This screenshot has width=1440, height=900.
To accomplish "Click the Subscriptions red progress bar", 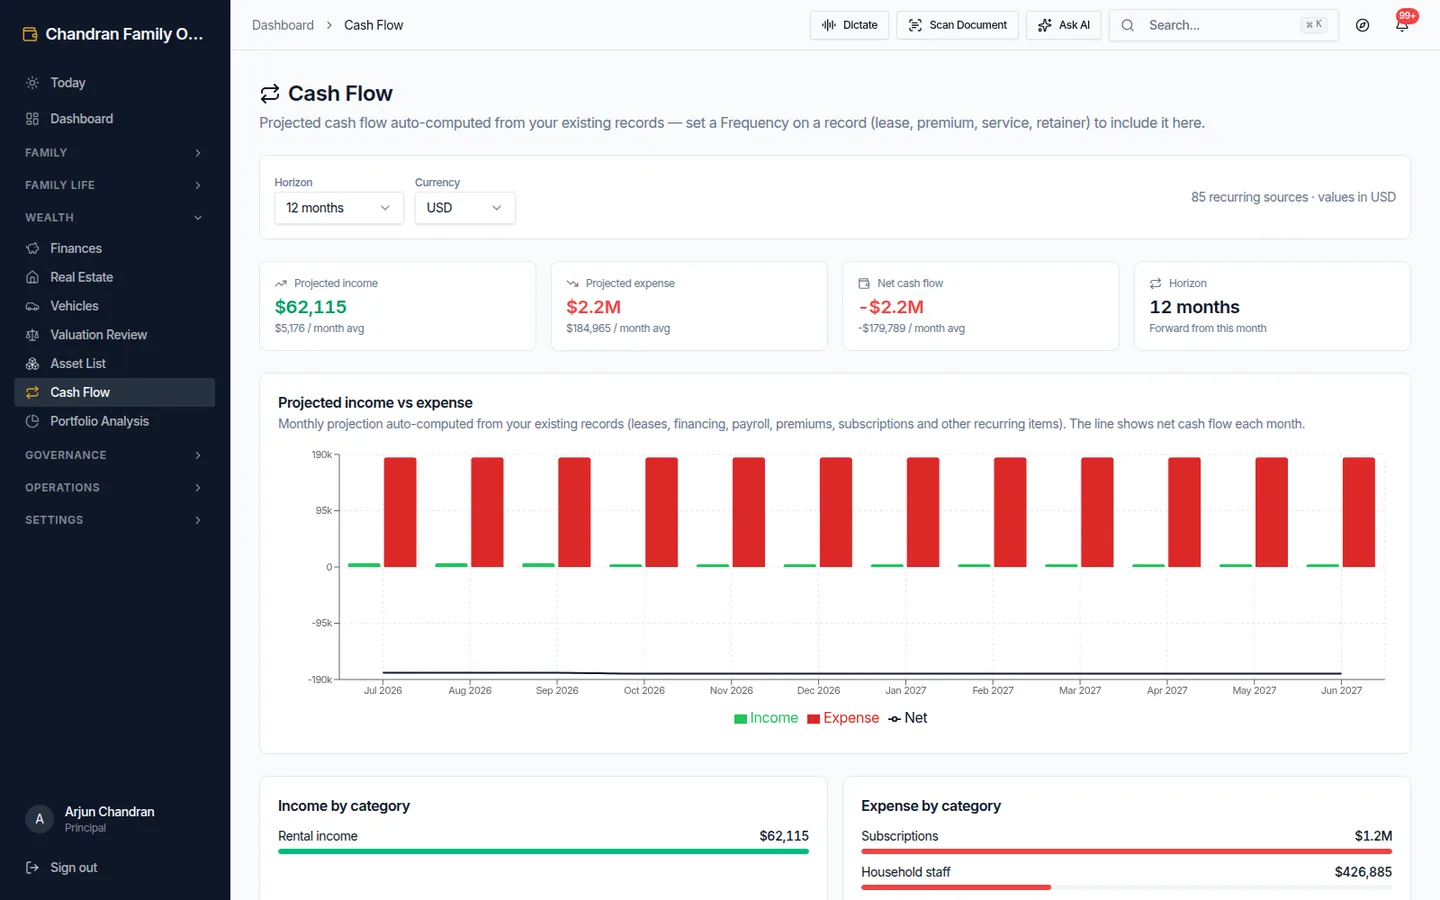I will click(1126, 851).
